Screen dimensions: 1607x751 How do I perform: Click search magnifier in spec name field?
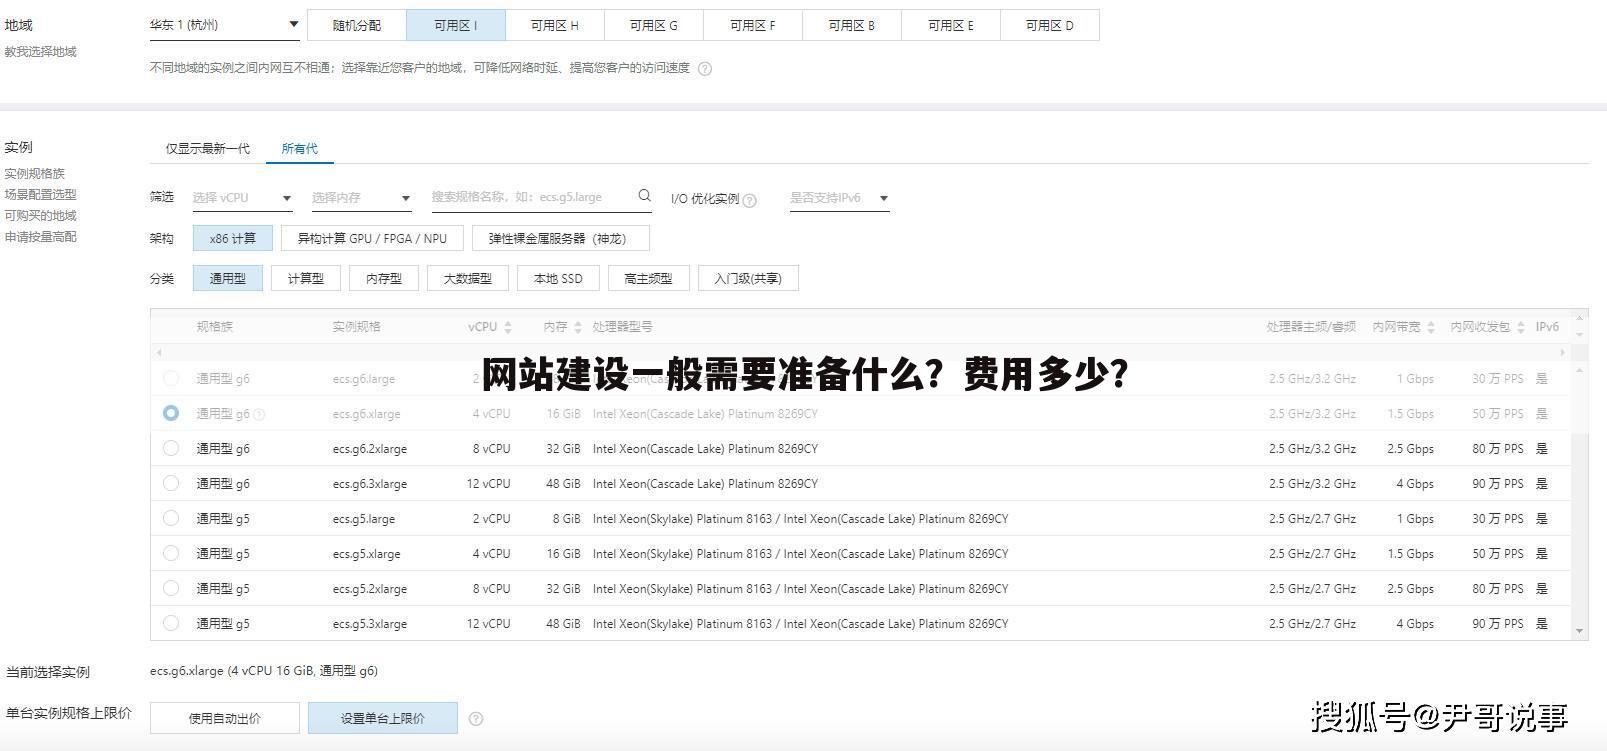(645, 196)
